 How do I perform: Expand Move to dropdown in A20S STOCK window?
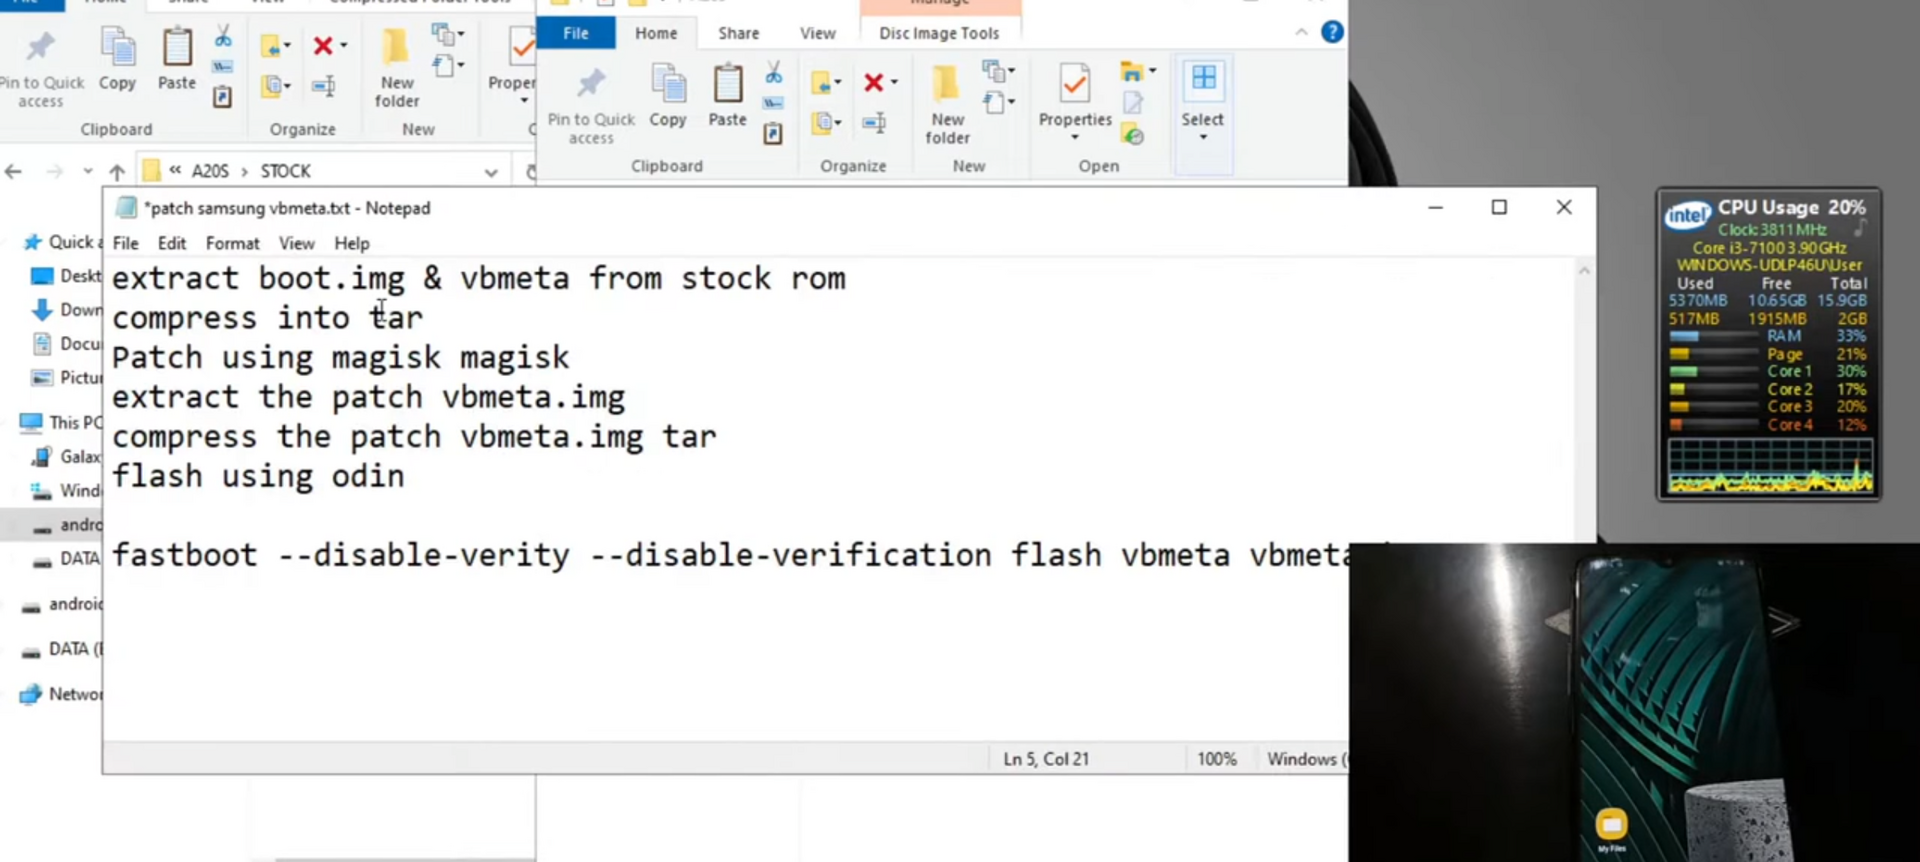pyautogui.click(x=287, y=46)
